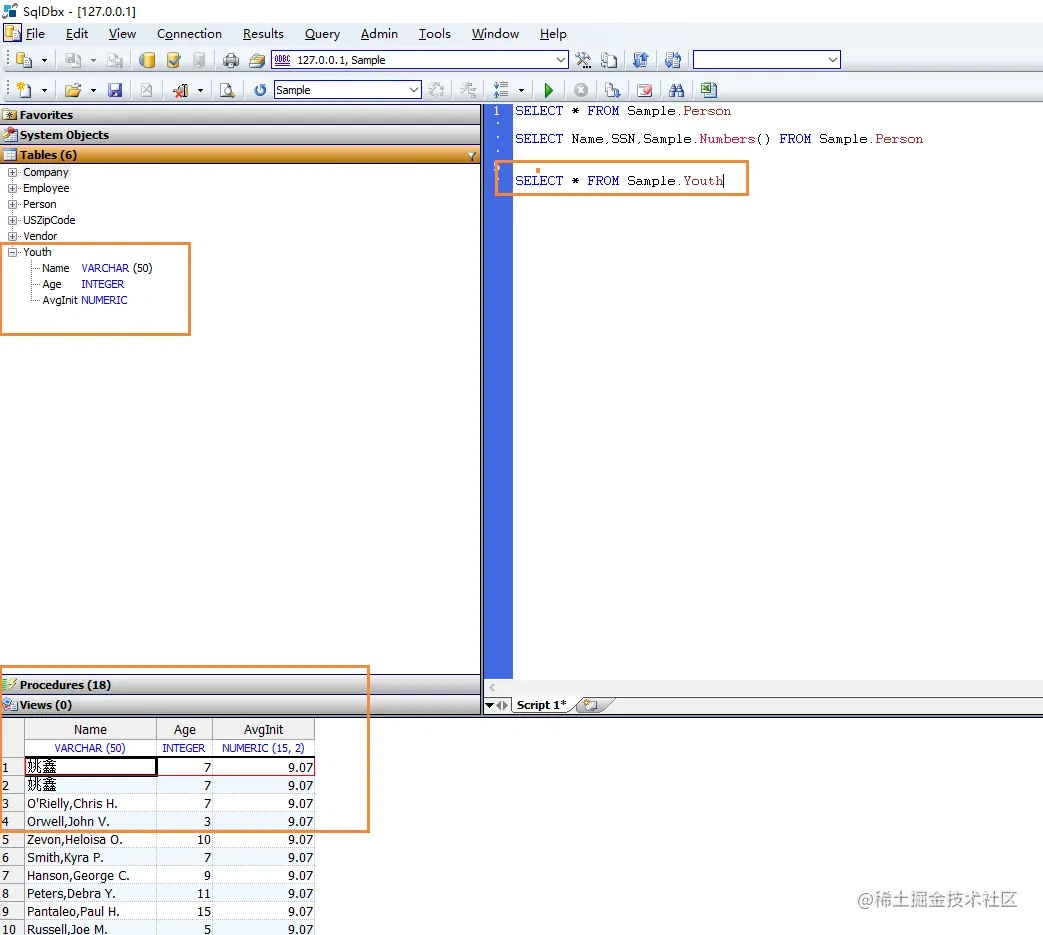Click the Tables filter funnel icon
1043x935 pixels.
[x=472, y=156]
